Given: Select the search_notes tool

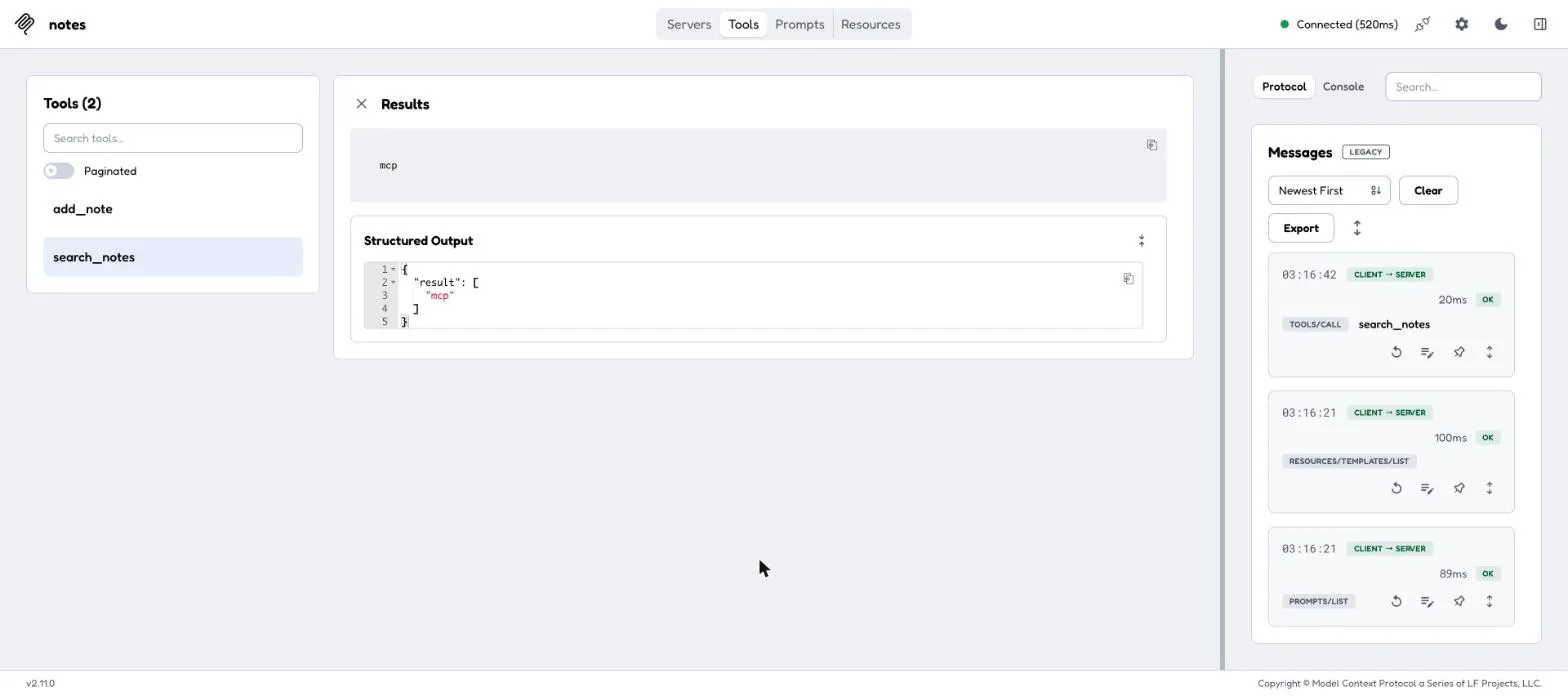Looking at the screenshot, I should 173,257.
